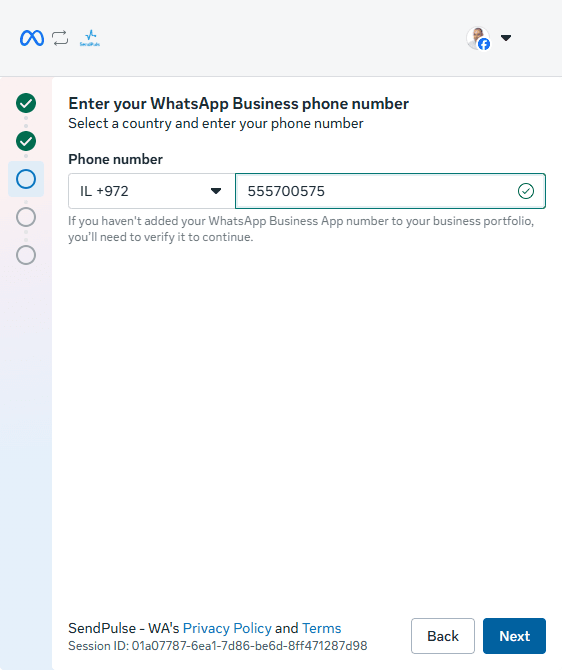This screenshot has width=562, height=670.
Task: Open the account dropdown arrow
Action: pos(506,38)
